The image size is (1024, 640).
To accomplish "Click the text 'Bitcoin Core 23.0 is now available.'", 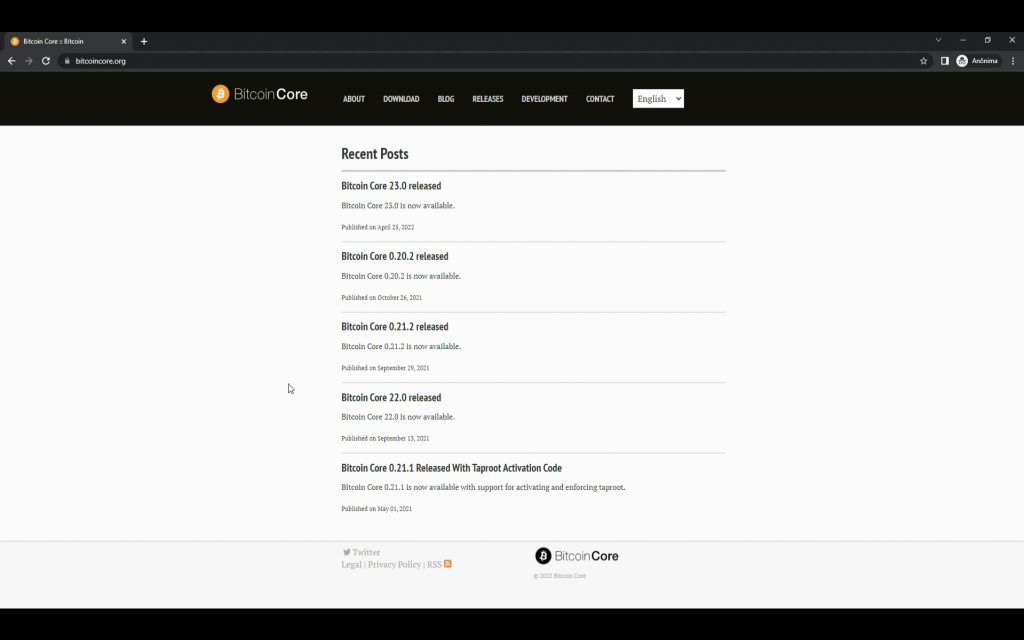I will point(398,206).
